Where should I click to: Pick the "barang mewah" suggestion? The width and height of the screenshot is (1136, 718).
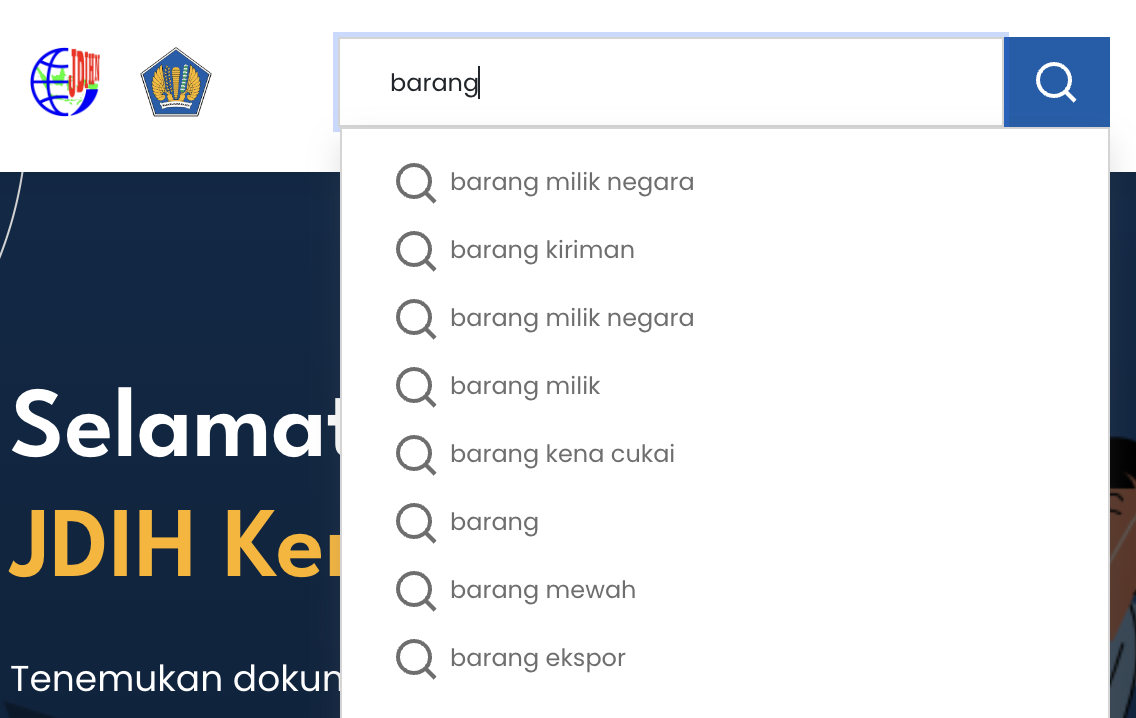click(x=543, y=590)
